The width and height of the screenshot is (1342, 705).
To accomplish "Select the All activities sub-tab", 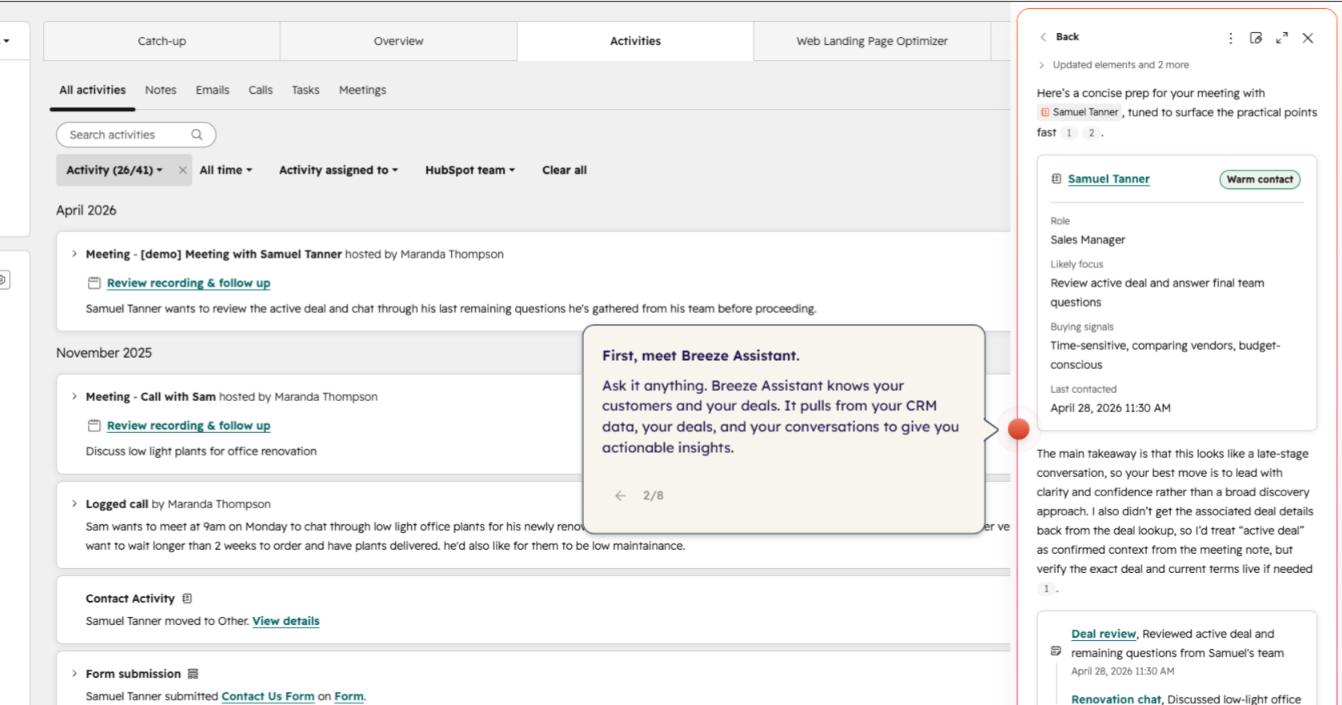I will 92,90.
